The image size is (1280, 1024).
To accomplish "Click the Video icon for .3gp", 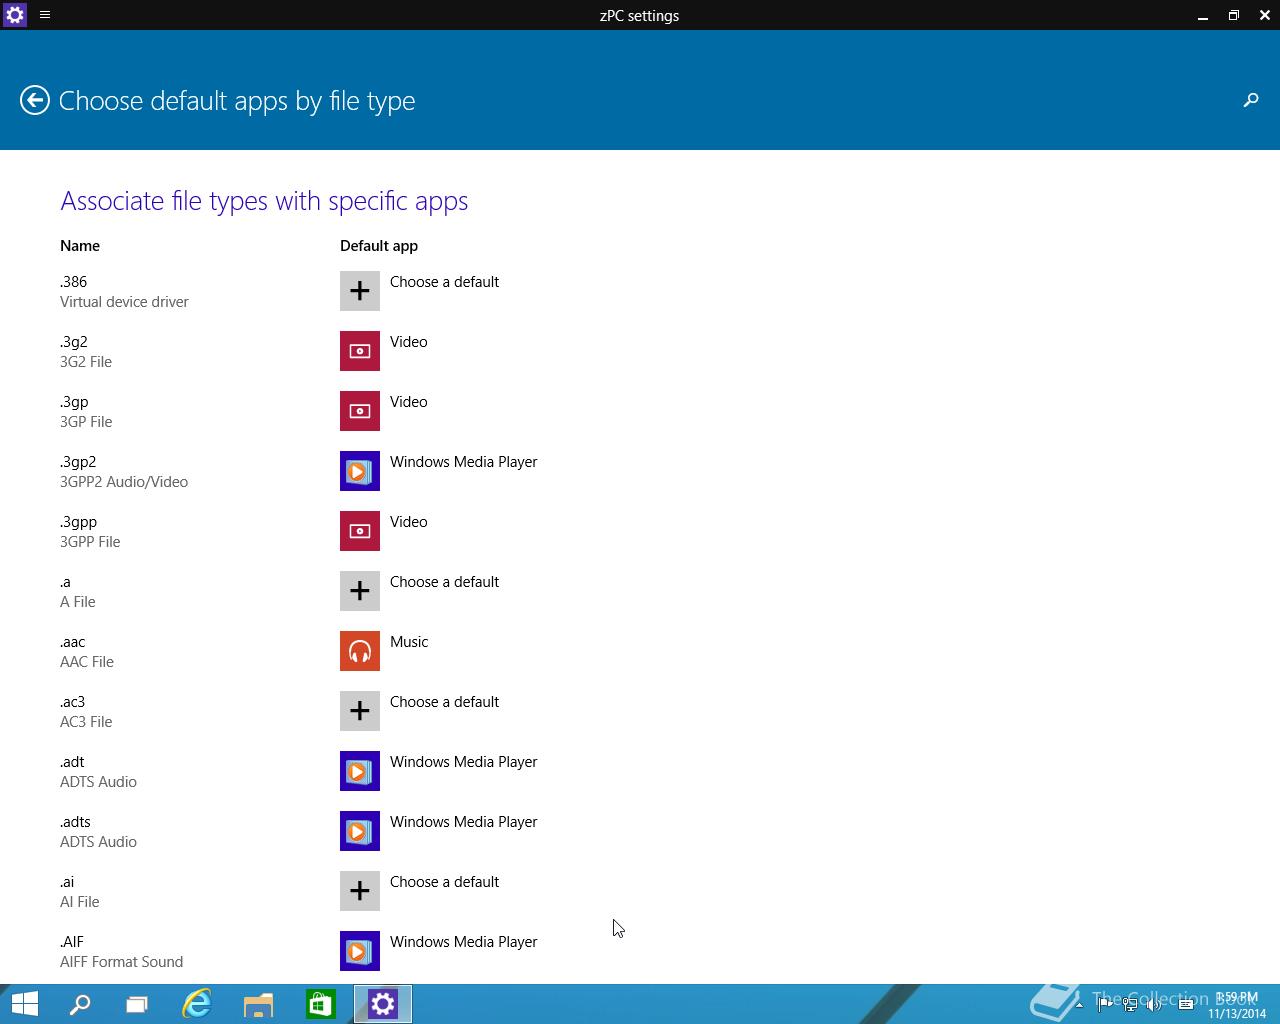I will point(360,411).
